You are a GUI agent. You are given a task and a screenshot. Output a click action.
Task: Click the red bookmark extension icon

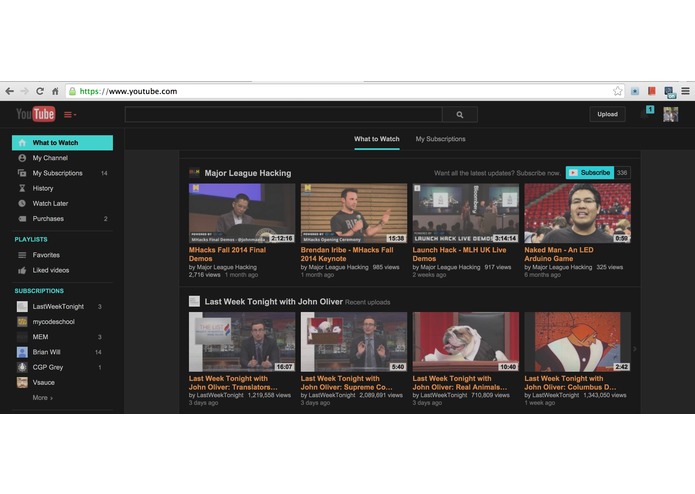coord(652,91)
